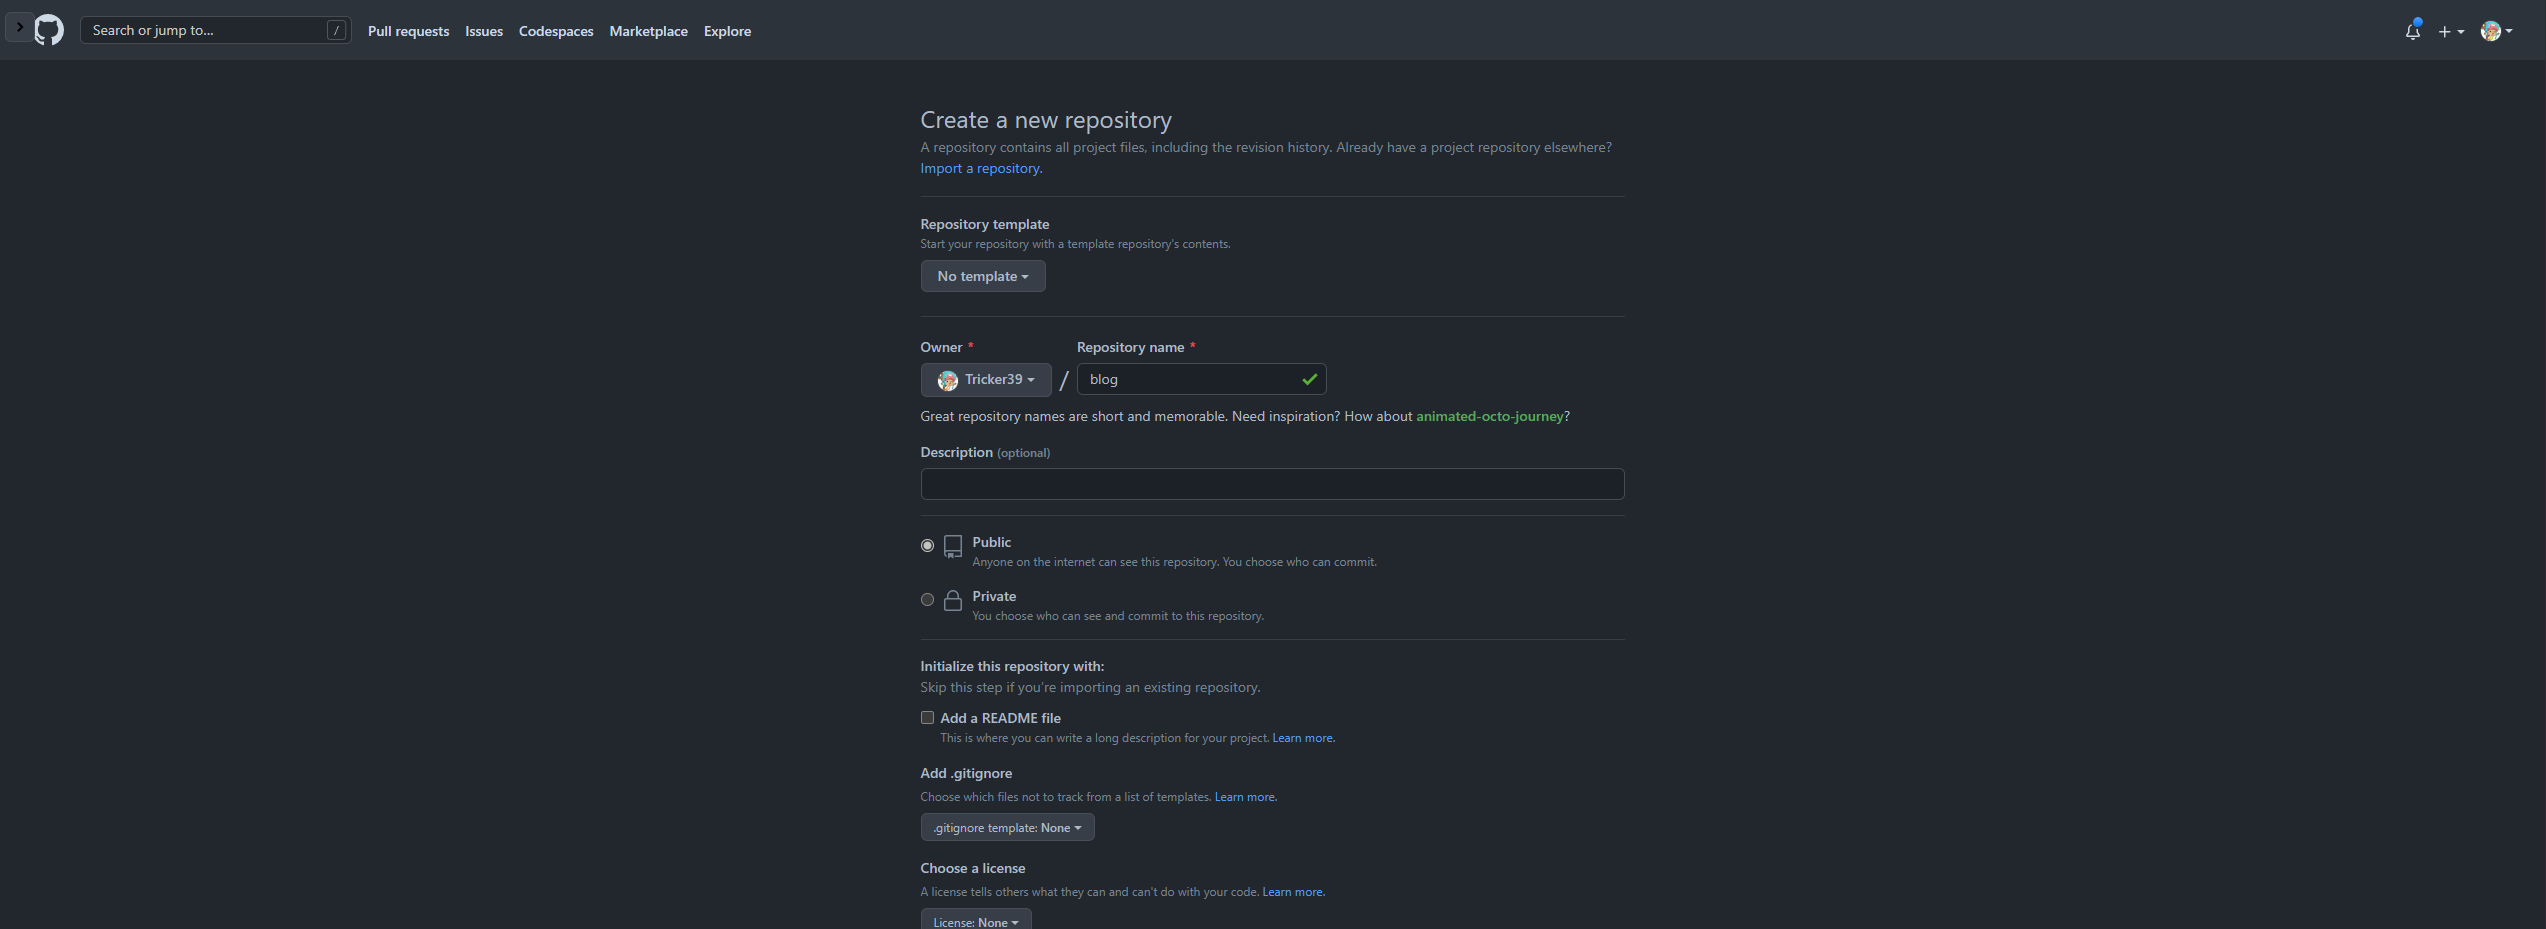Click the green name-available checkmark

pos(1309,379)
